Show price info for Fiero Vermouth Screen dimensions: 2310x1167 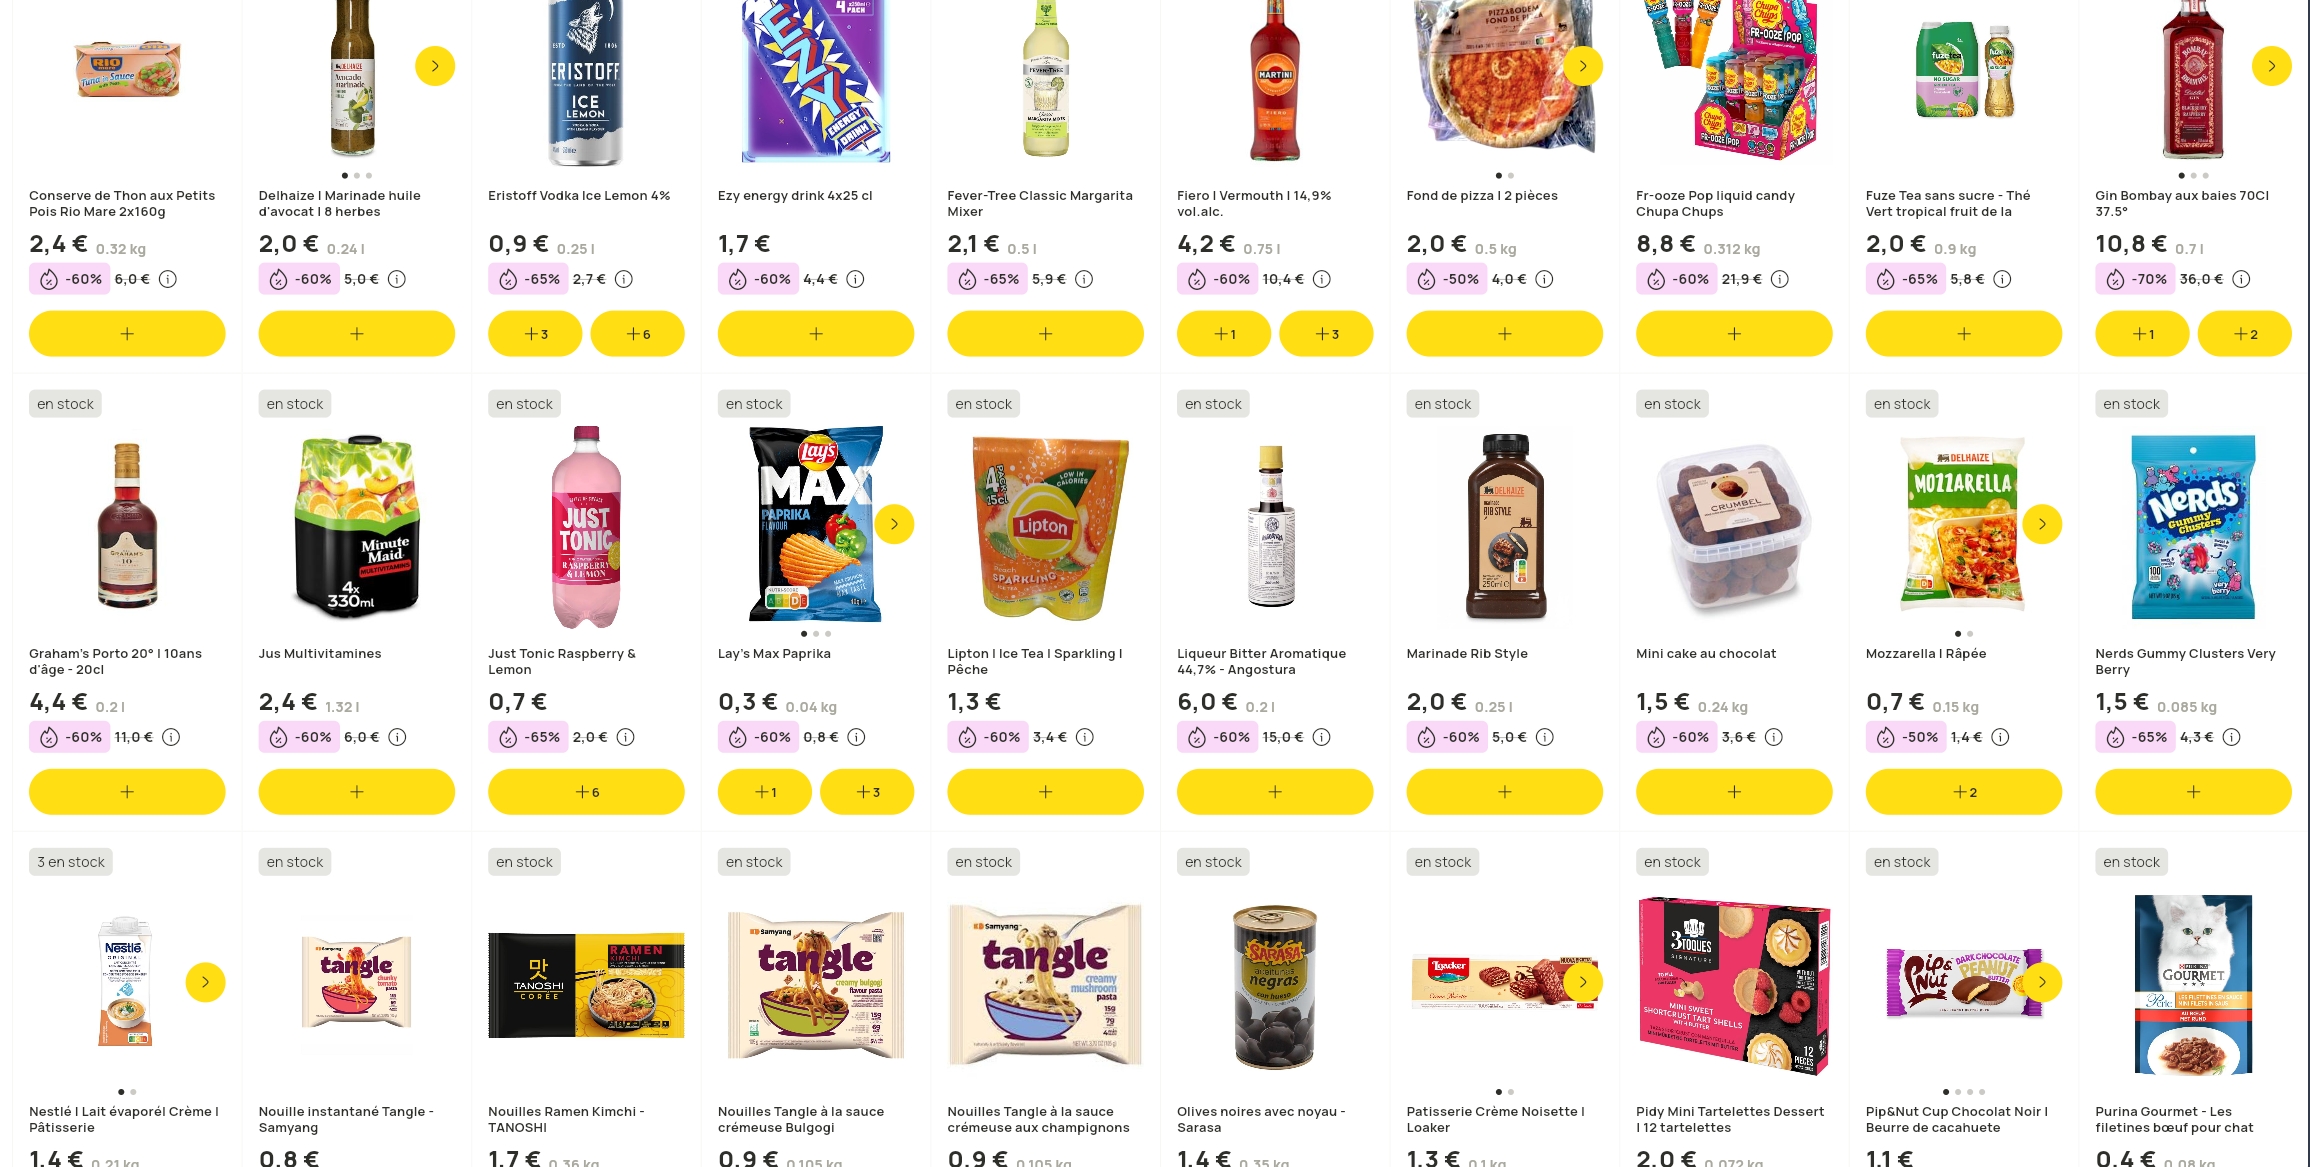(x=1322, y=279)
